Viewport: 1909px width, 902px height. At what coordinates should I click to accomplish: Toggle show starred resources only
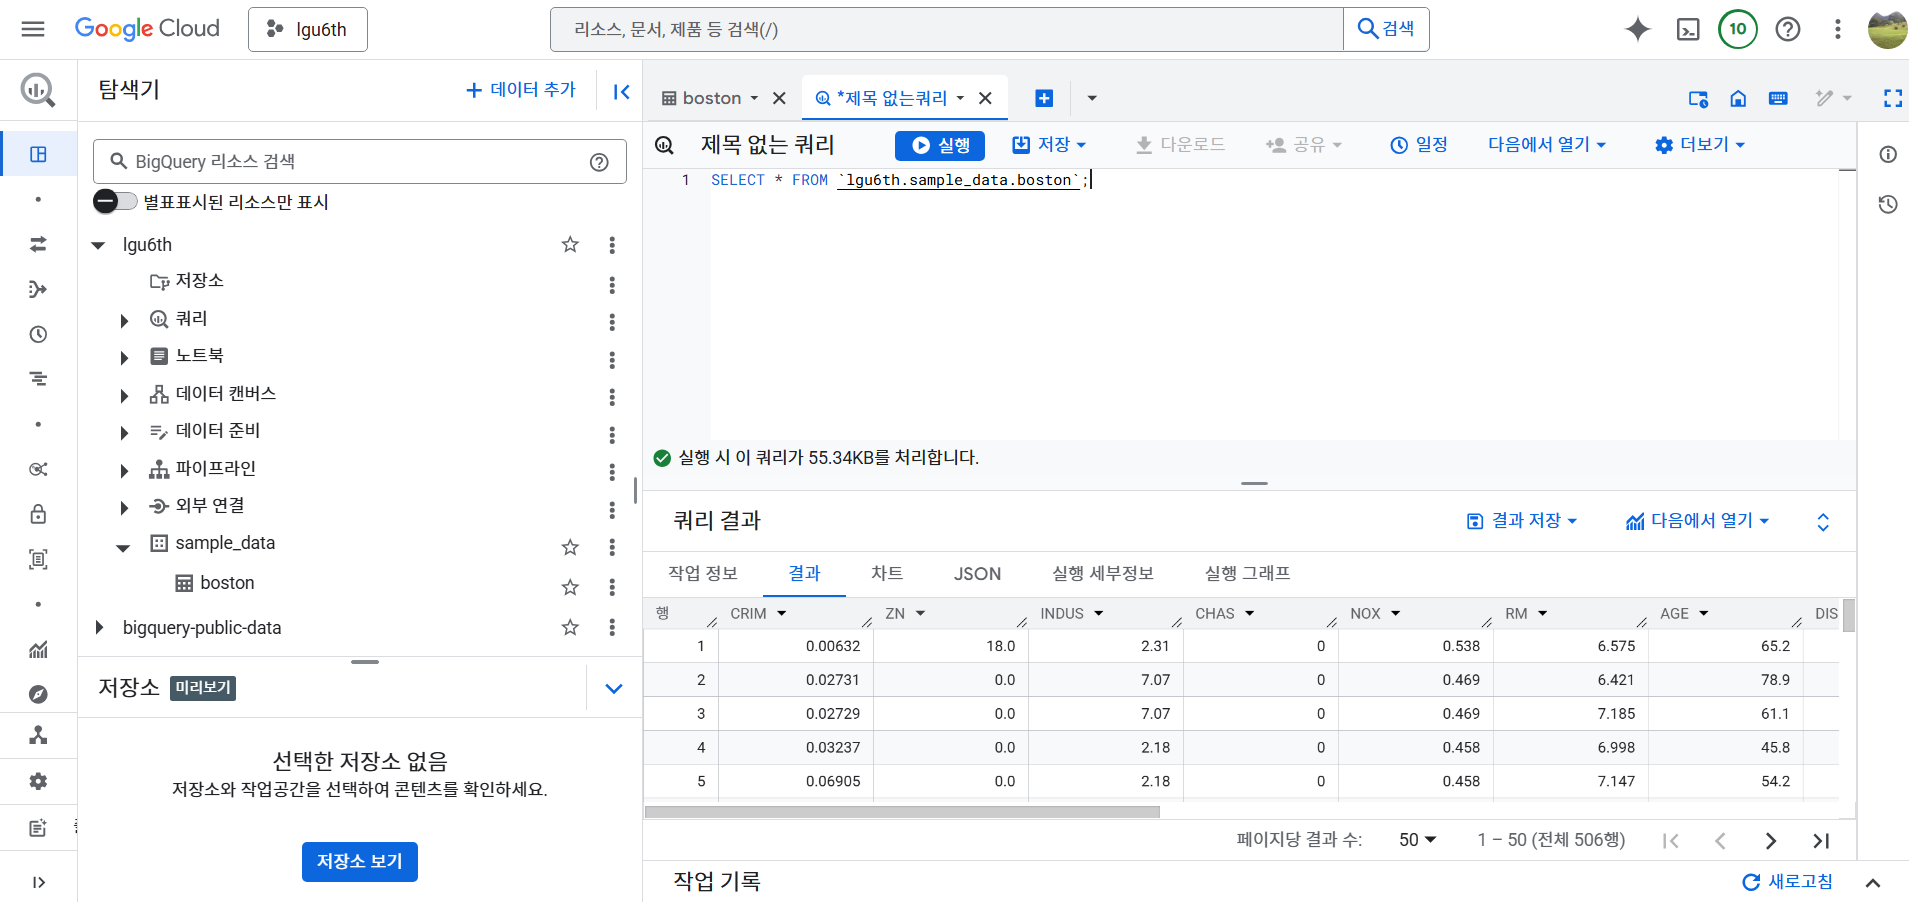point(115,201)
